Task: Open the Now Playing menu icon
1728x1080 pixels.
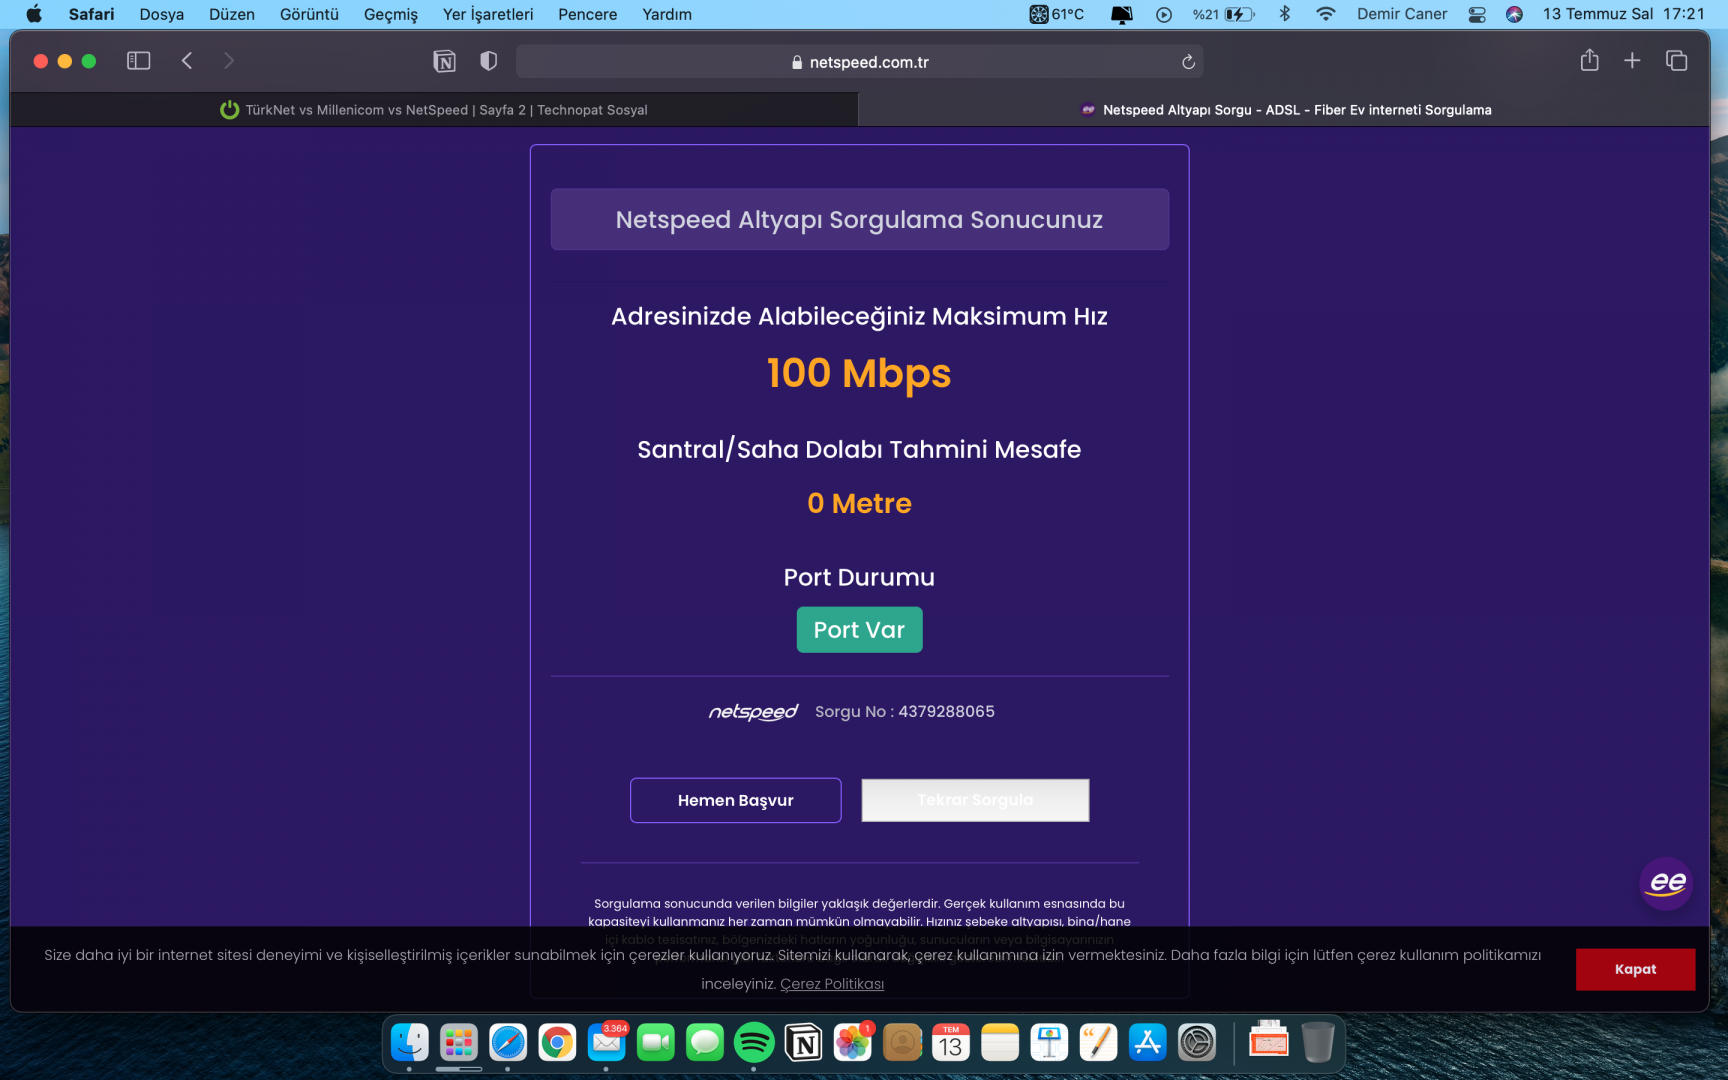Action: coord(1164,14)
